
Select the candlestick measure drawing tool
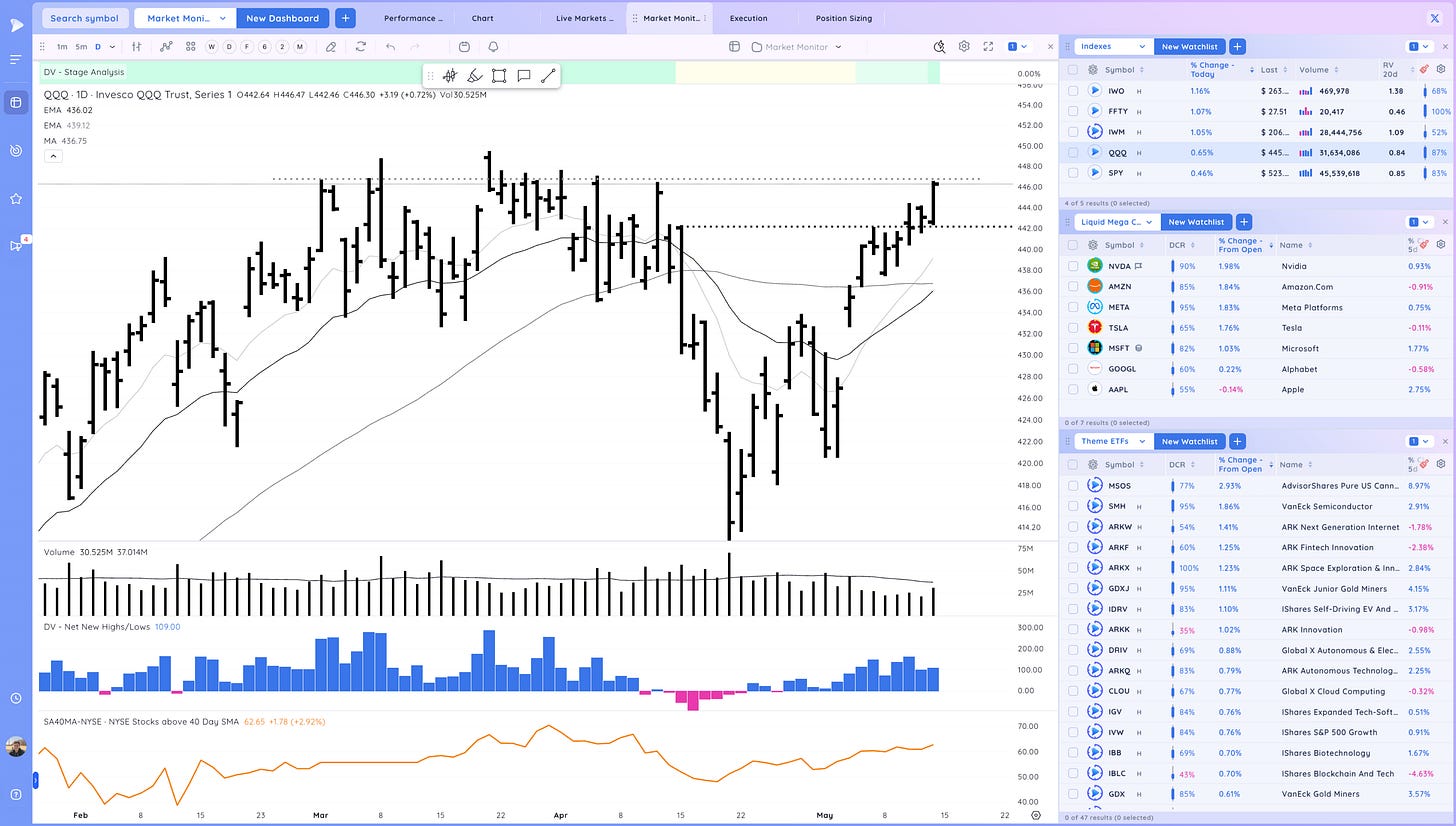tap(450, 75)
